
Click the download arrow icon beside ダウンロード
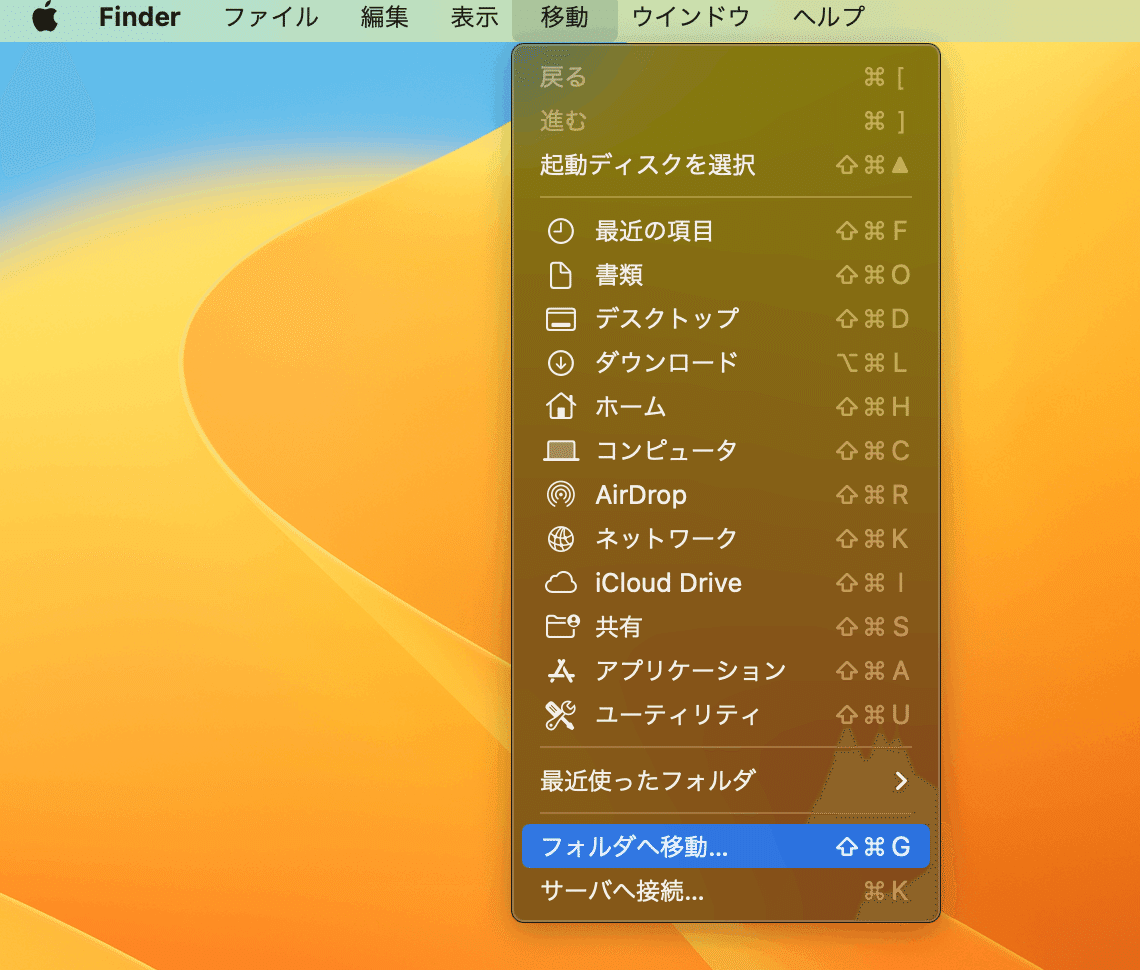561,363
